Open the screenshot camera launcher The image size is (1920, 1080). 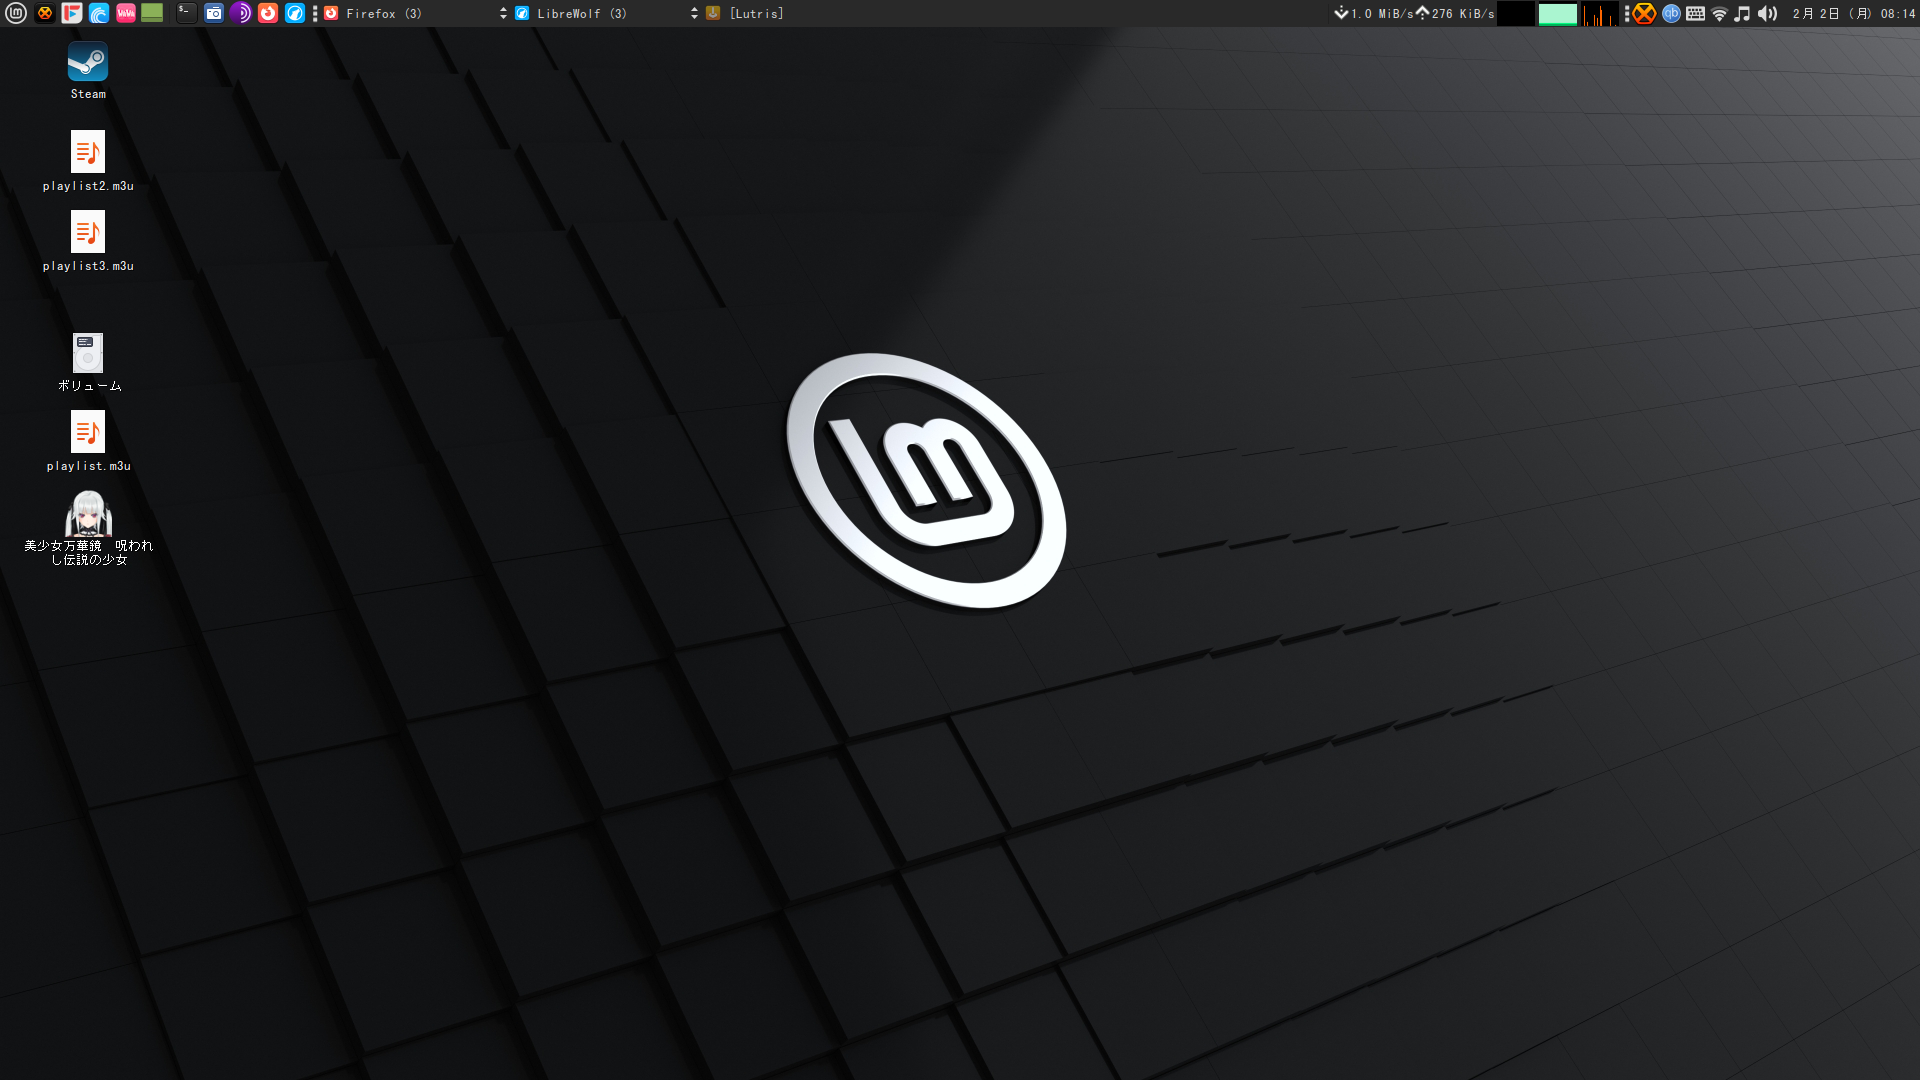[213, 13]
